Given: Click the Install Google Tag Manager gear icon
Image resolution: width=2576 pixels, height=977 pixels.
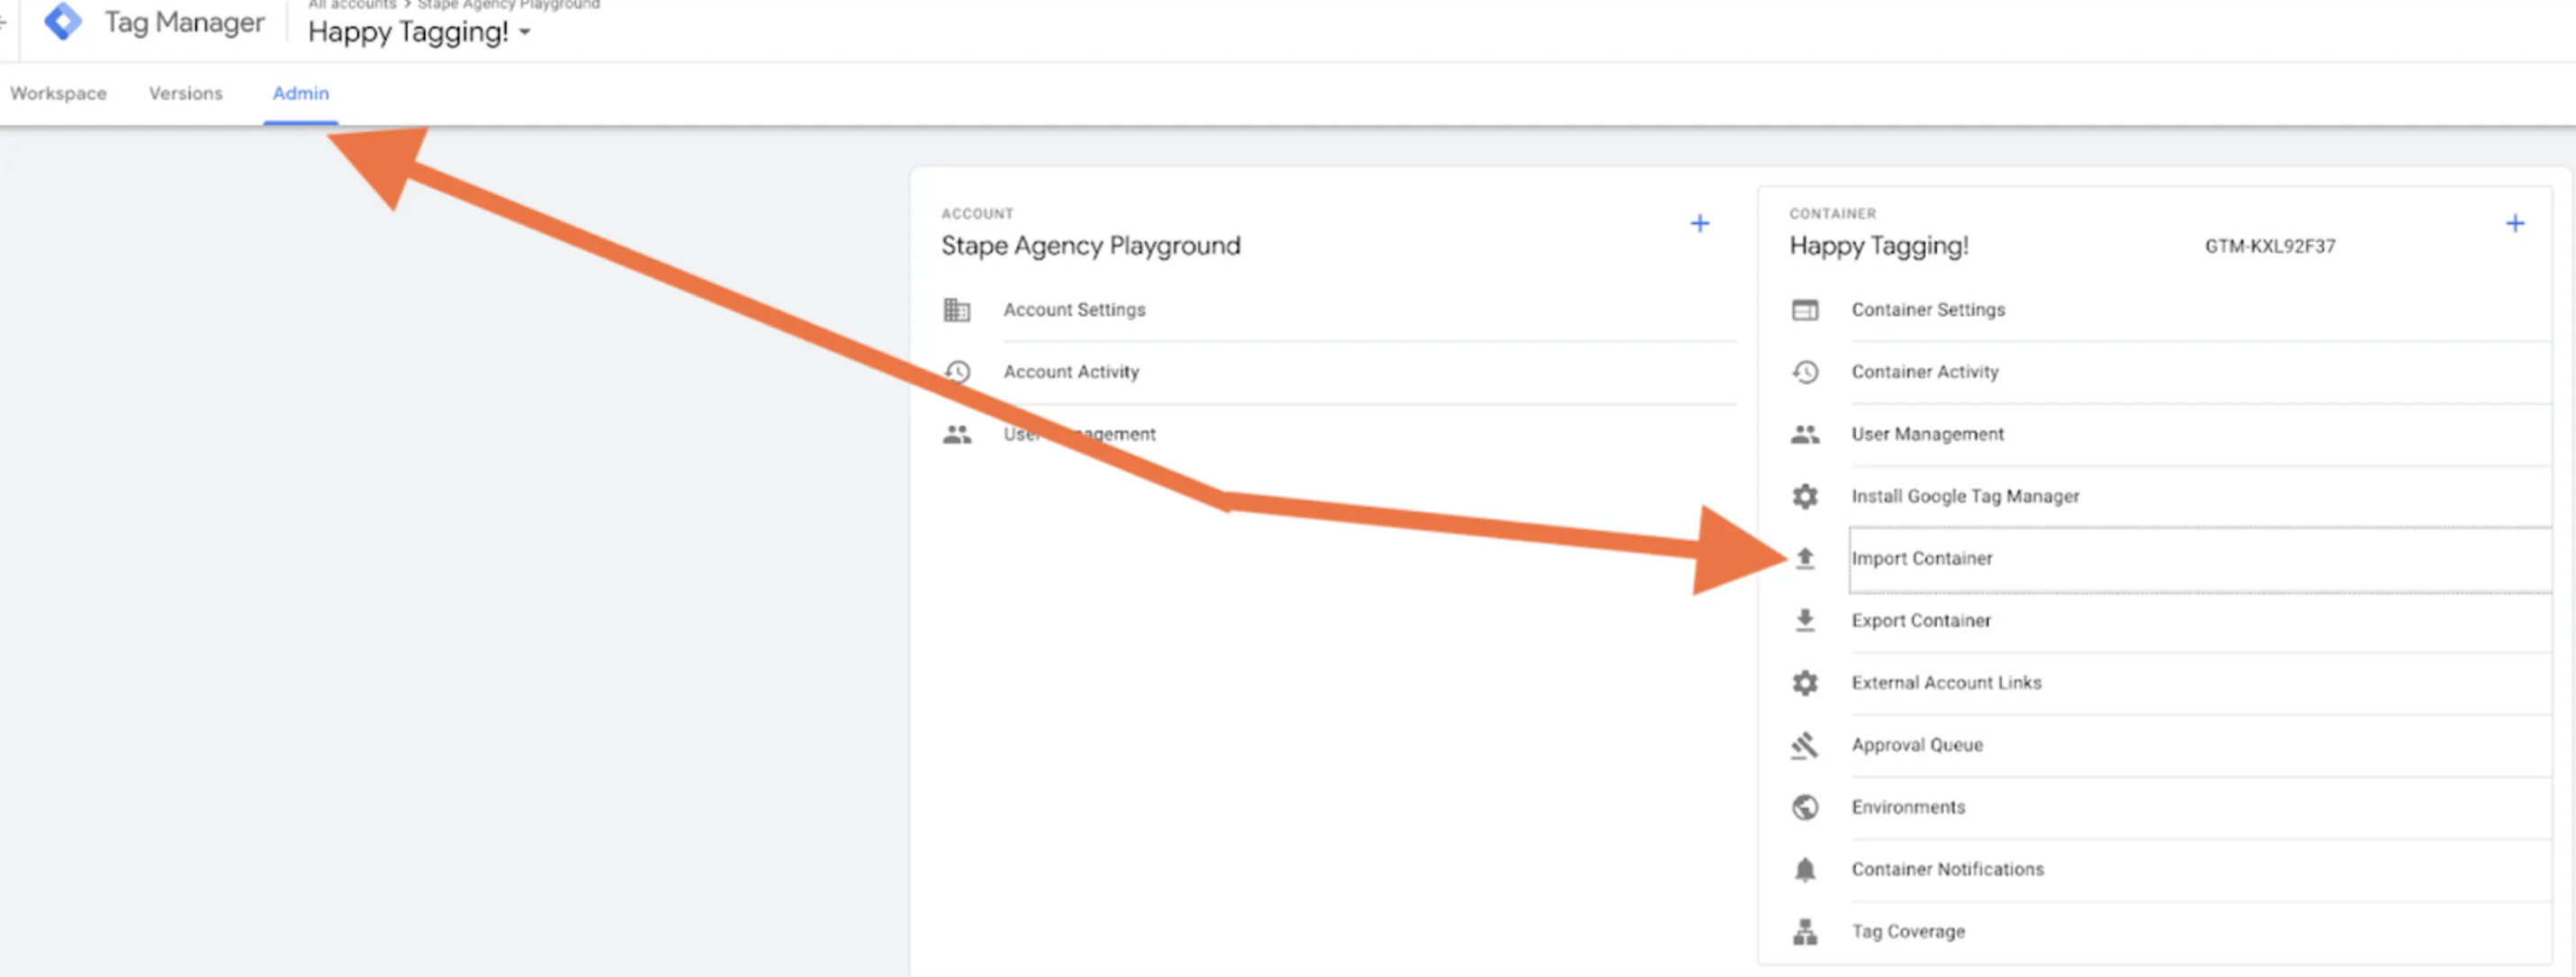Looking at the screenshot, I should [x=1805, y=496].
